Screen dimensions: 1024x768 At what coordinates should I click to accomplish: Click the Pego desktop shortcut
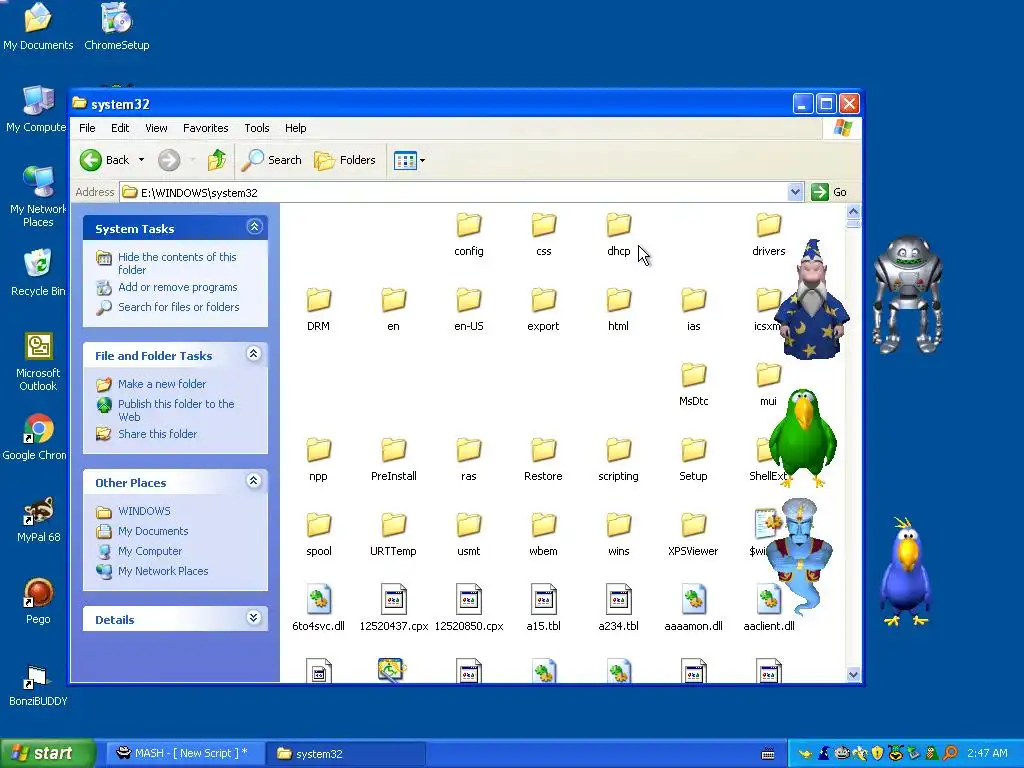(x=38, y=602)
